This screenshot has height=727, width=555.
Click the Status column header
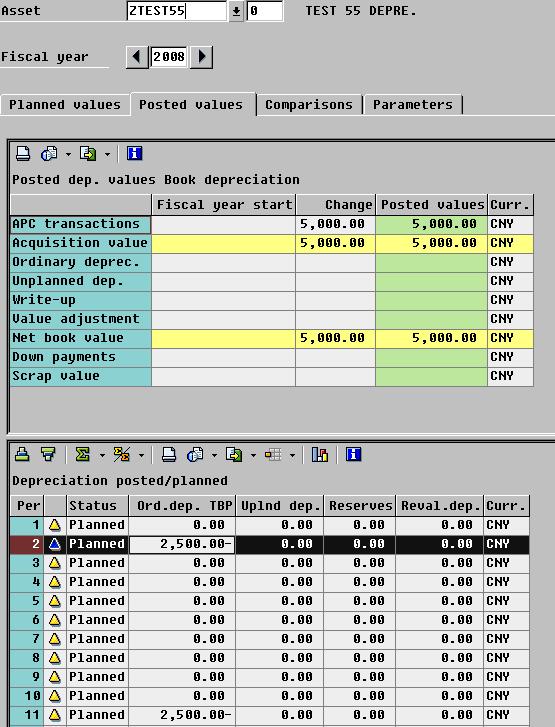(97, 506)
